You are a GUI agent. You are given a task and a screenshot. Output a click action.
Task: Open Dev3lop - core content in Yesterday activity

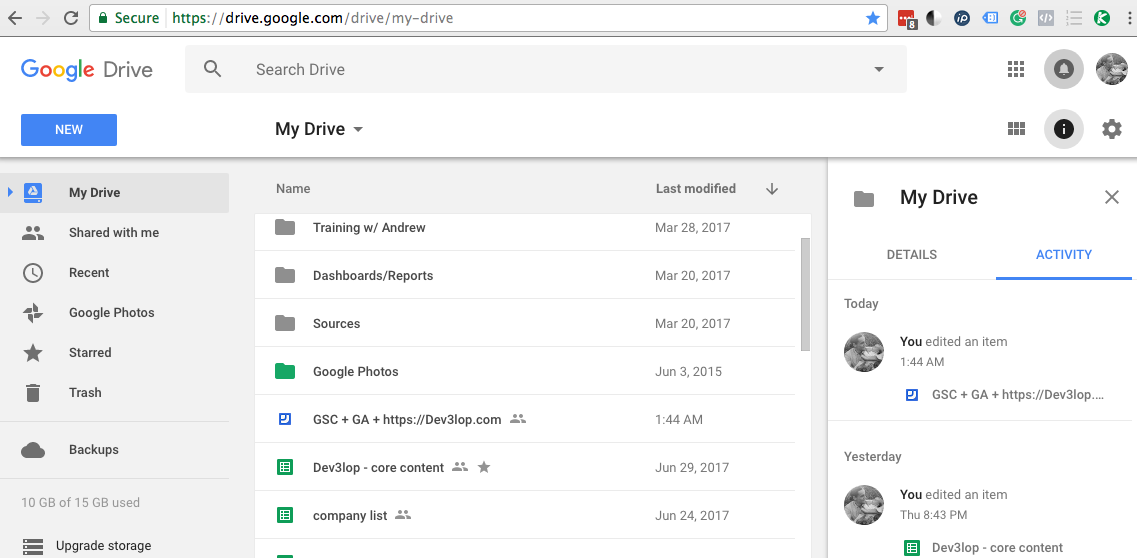coord(997,548)
